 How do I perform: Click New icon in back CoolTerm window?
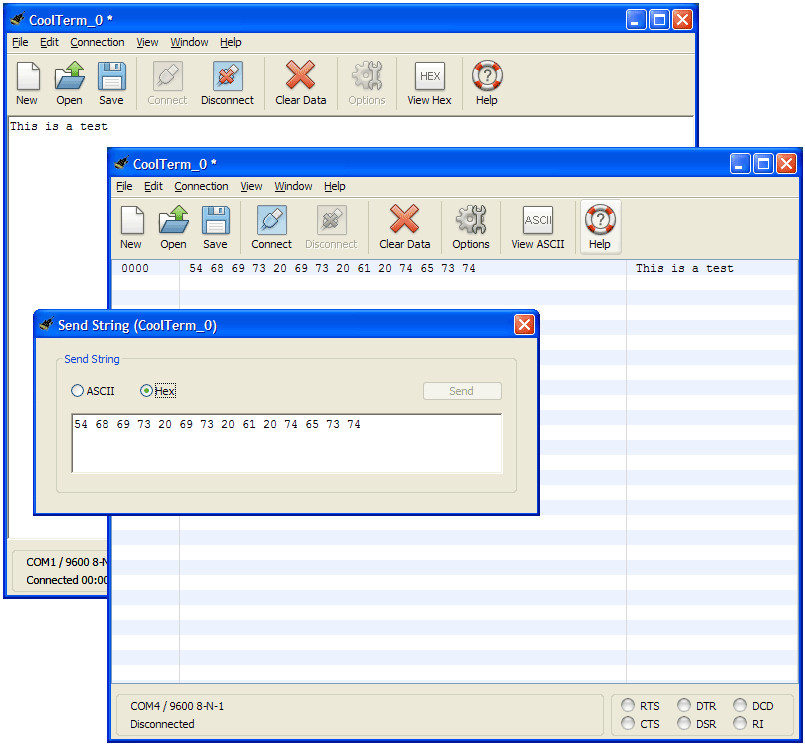tap(28, 76)
